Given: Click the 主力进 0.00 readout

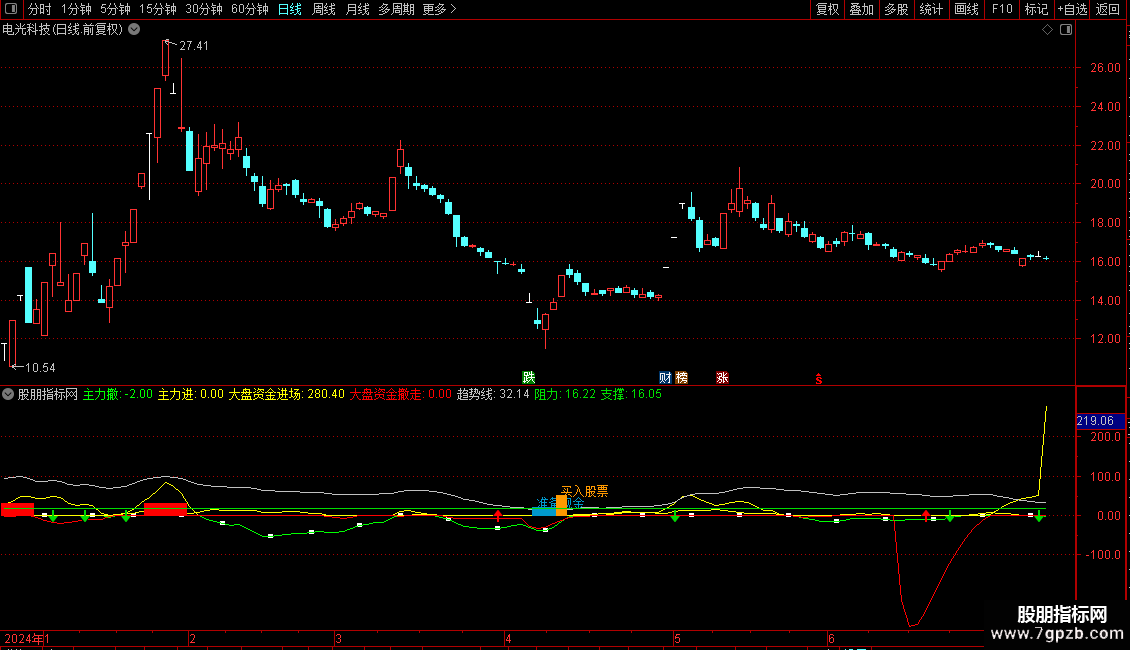Looking at the screenshot, I should point(191,394).
